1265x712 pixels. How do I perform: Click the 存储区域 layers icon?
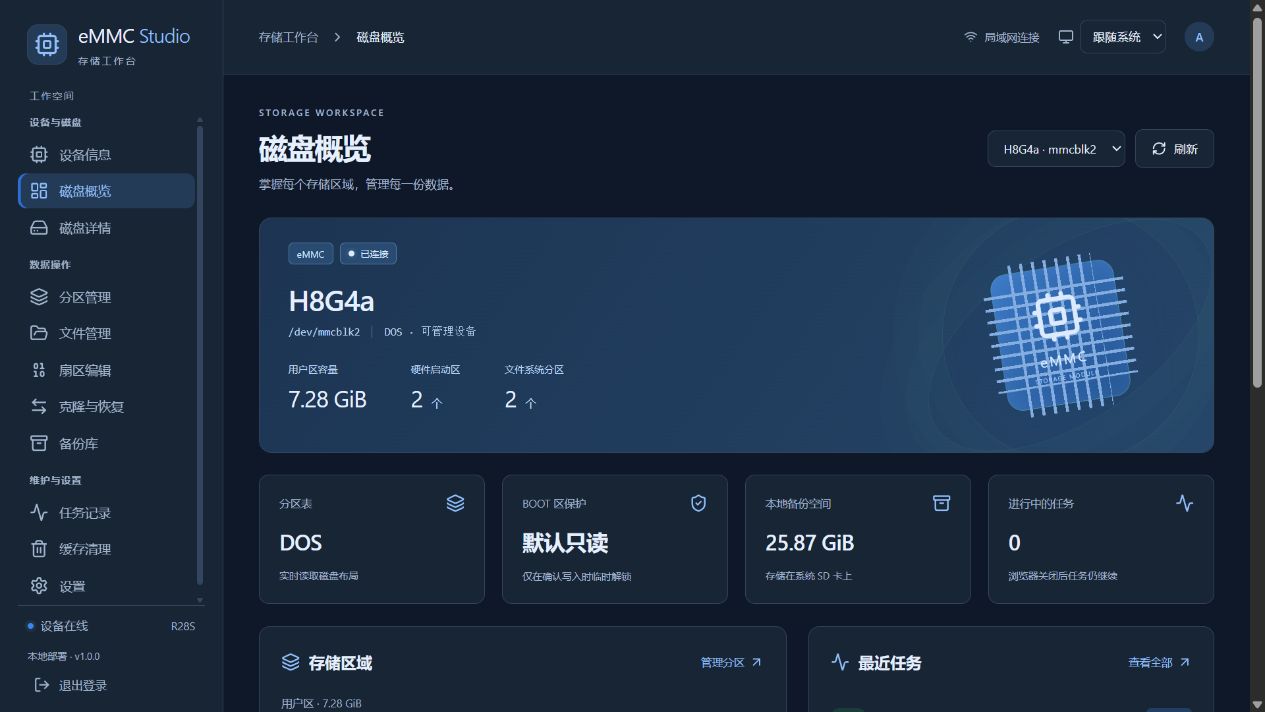coord(291,662)
